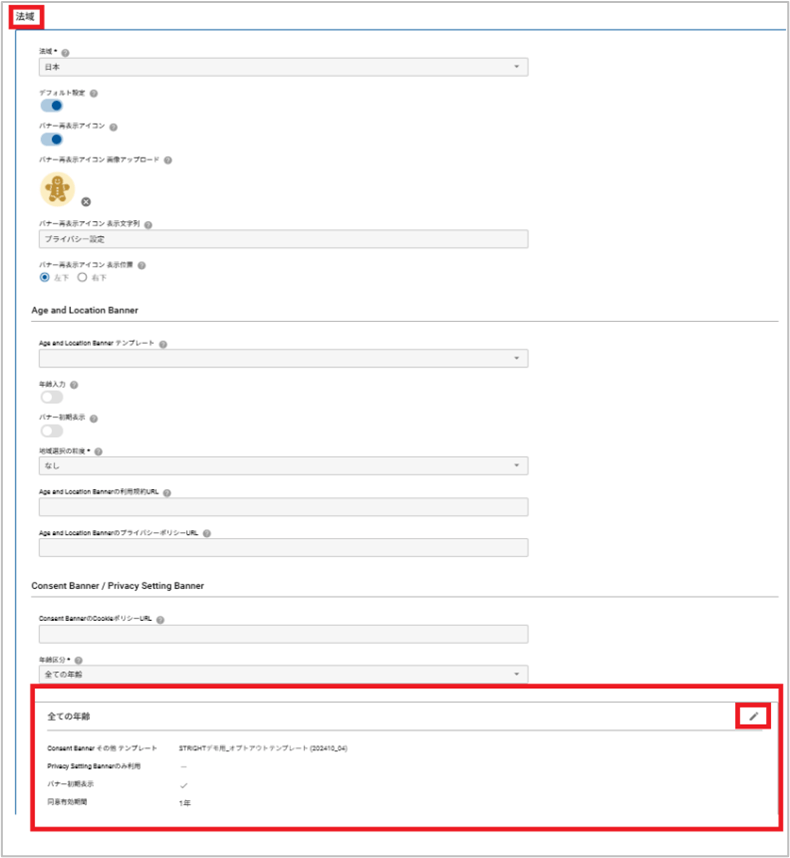
Task: Toggle the バナー再表示アイコン switch
Action: point(52,139)
